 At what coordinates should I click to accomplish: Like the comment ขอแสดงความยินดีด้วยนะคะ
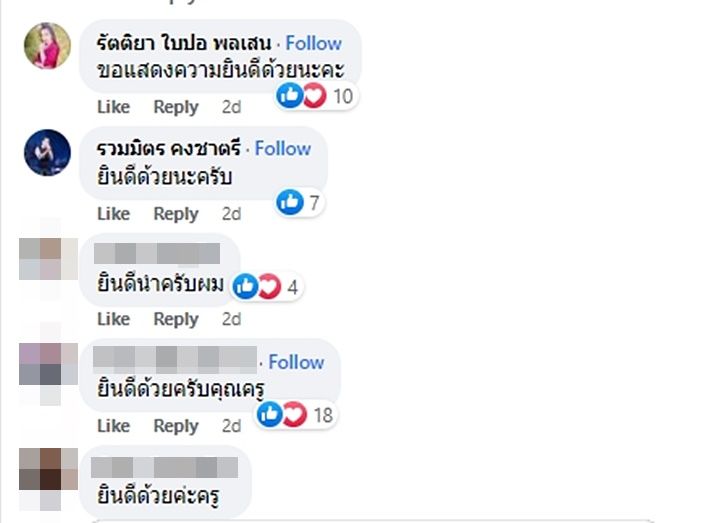coord(113,107)
